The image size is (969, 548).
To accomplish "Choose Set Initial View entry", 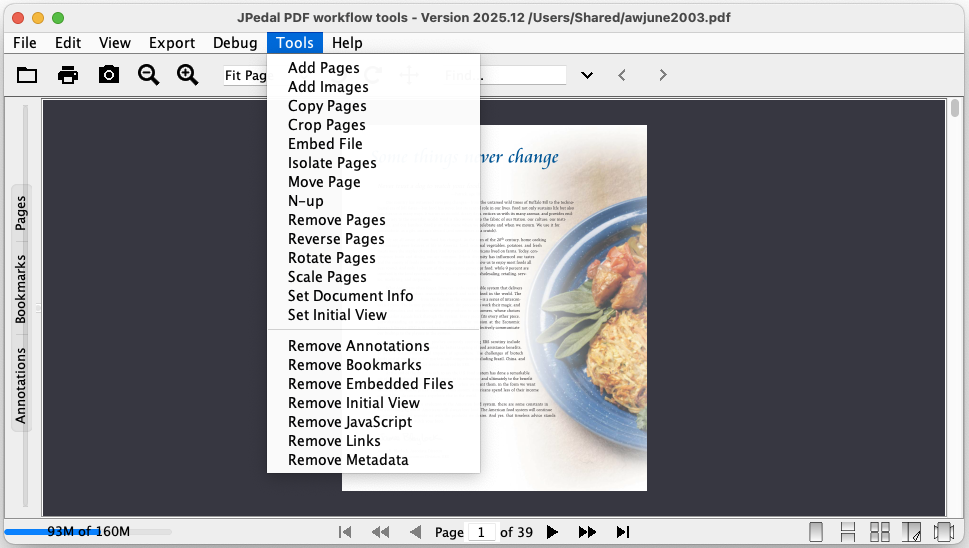I will pyautogui.click(x=373, y=315).
